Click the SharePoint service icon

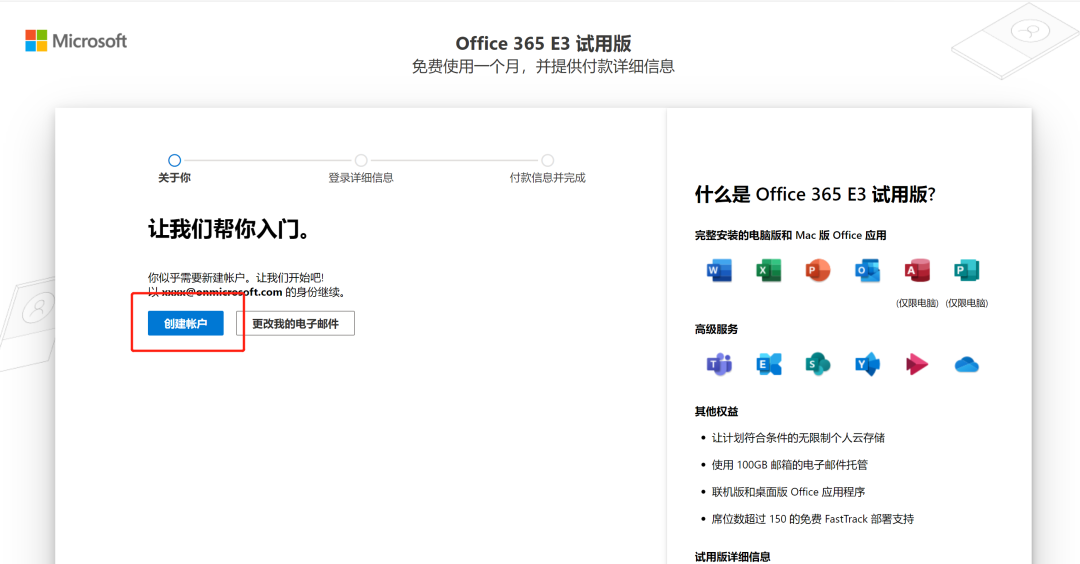(x=818, y=364)
